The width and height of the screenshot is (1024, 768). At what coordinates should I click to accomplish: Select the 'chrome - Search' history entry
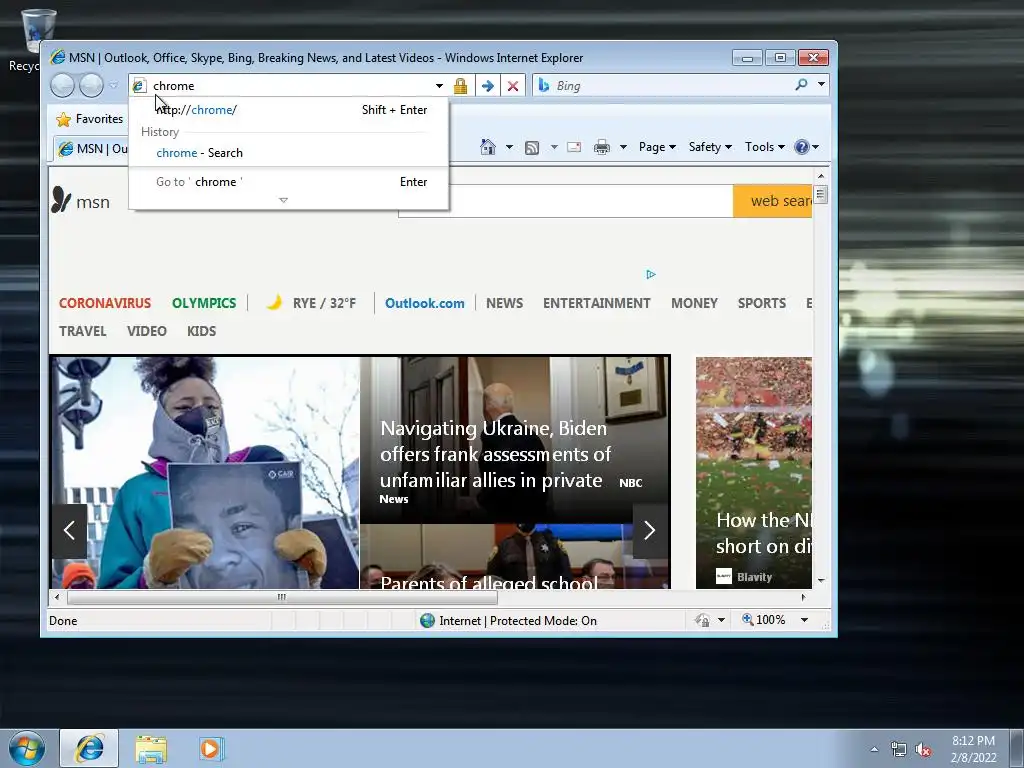tap(289, 153)
